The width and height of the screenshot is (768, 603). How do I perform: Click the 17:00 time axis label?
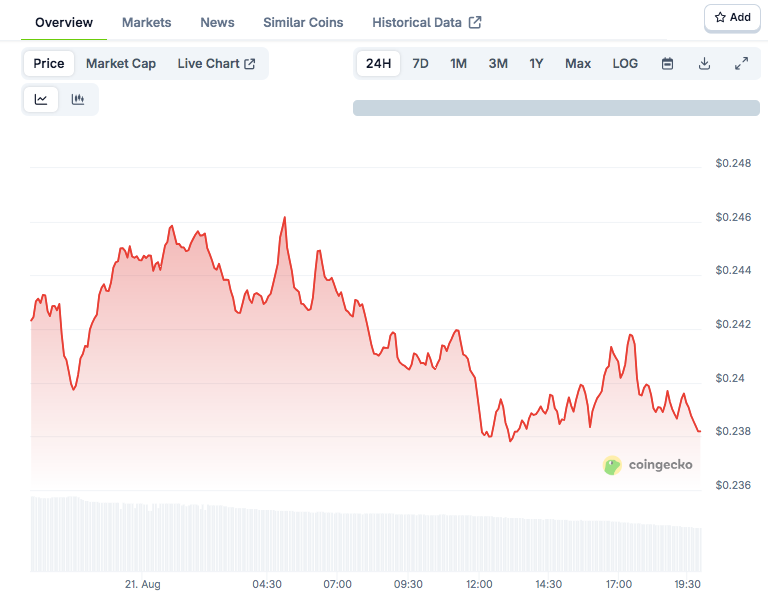619,584
